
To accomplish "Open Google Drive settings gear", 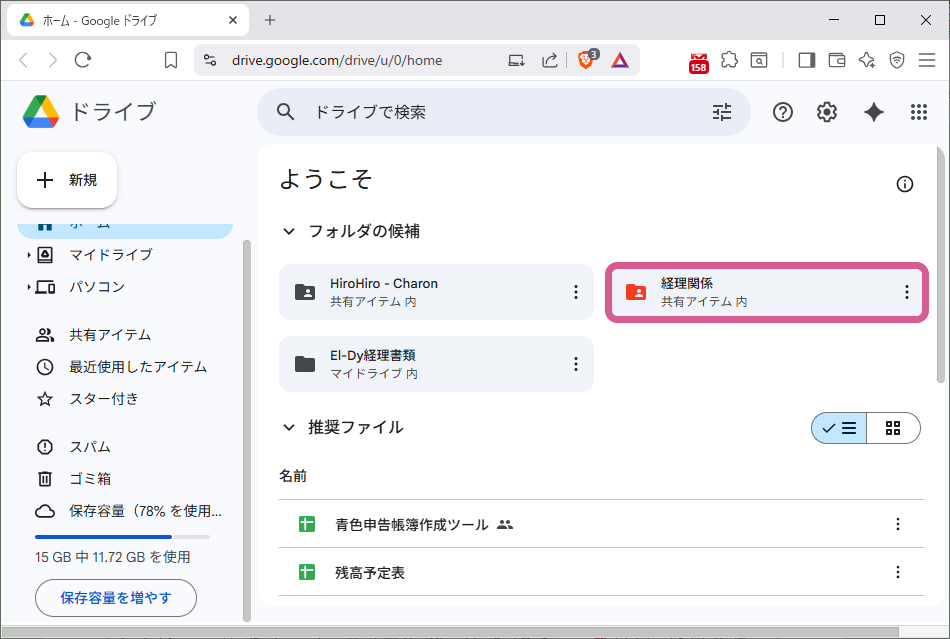I will point(826,112).
